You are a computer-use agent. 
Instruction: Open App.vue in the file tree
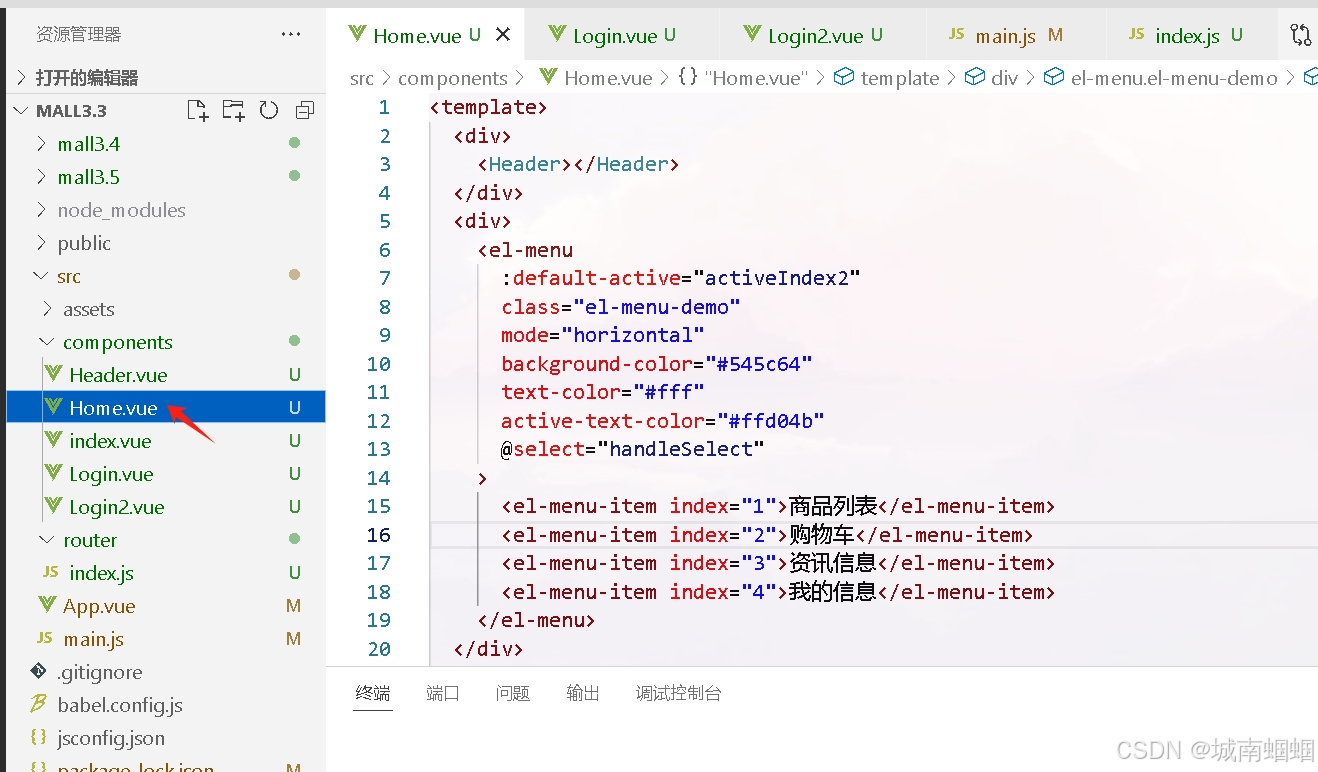pos(166,605)
